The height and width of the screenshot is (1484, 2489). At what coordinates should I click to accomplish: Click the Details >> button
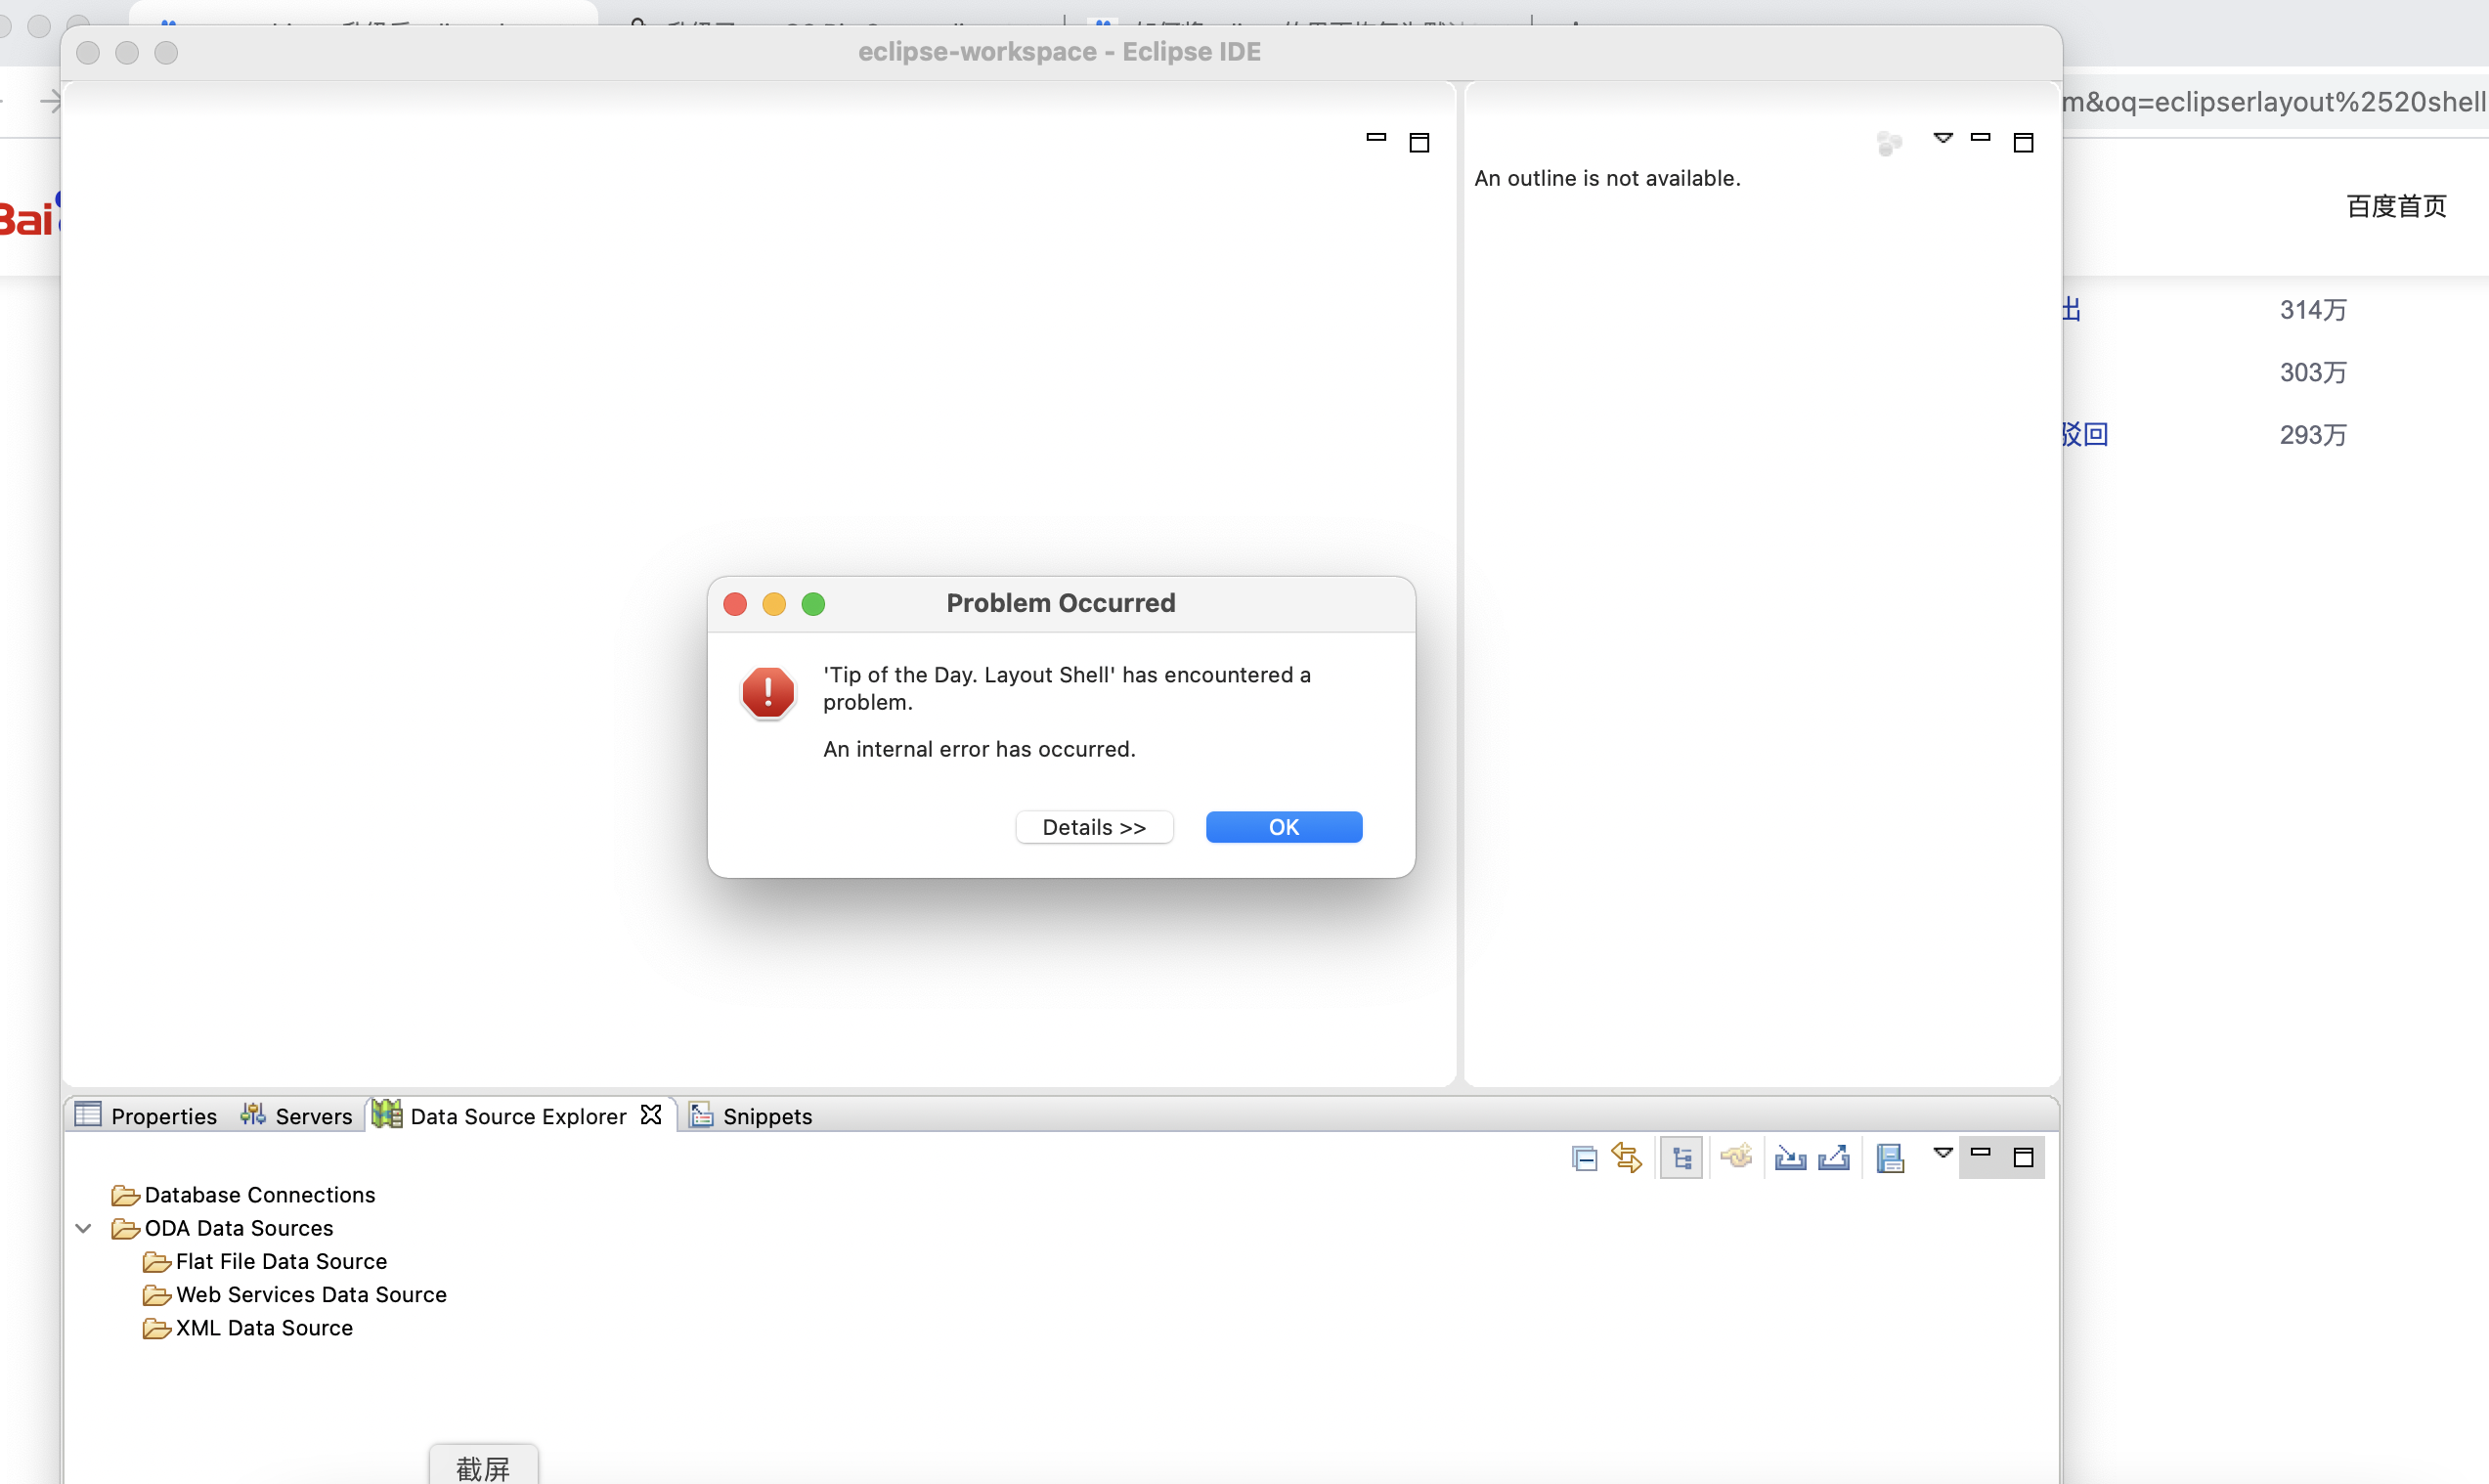pos(1094,827)
